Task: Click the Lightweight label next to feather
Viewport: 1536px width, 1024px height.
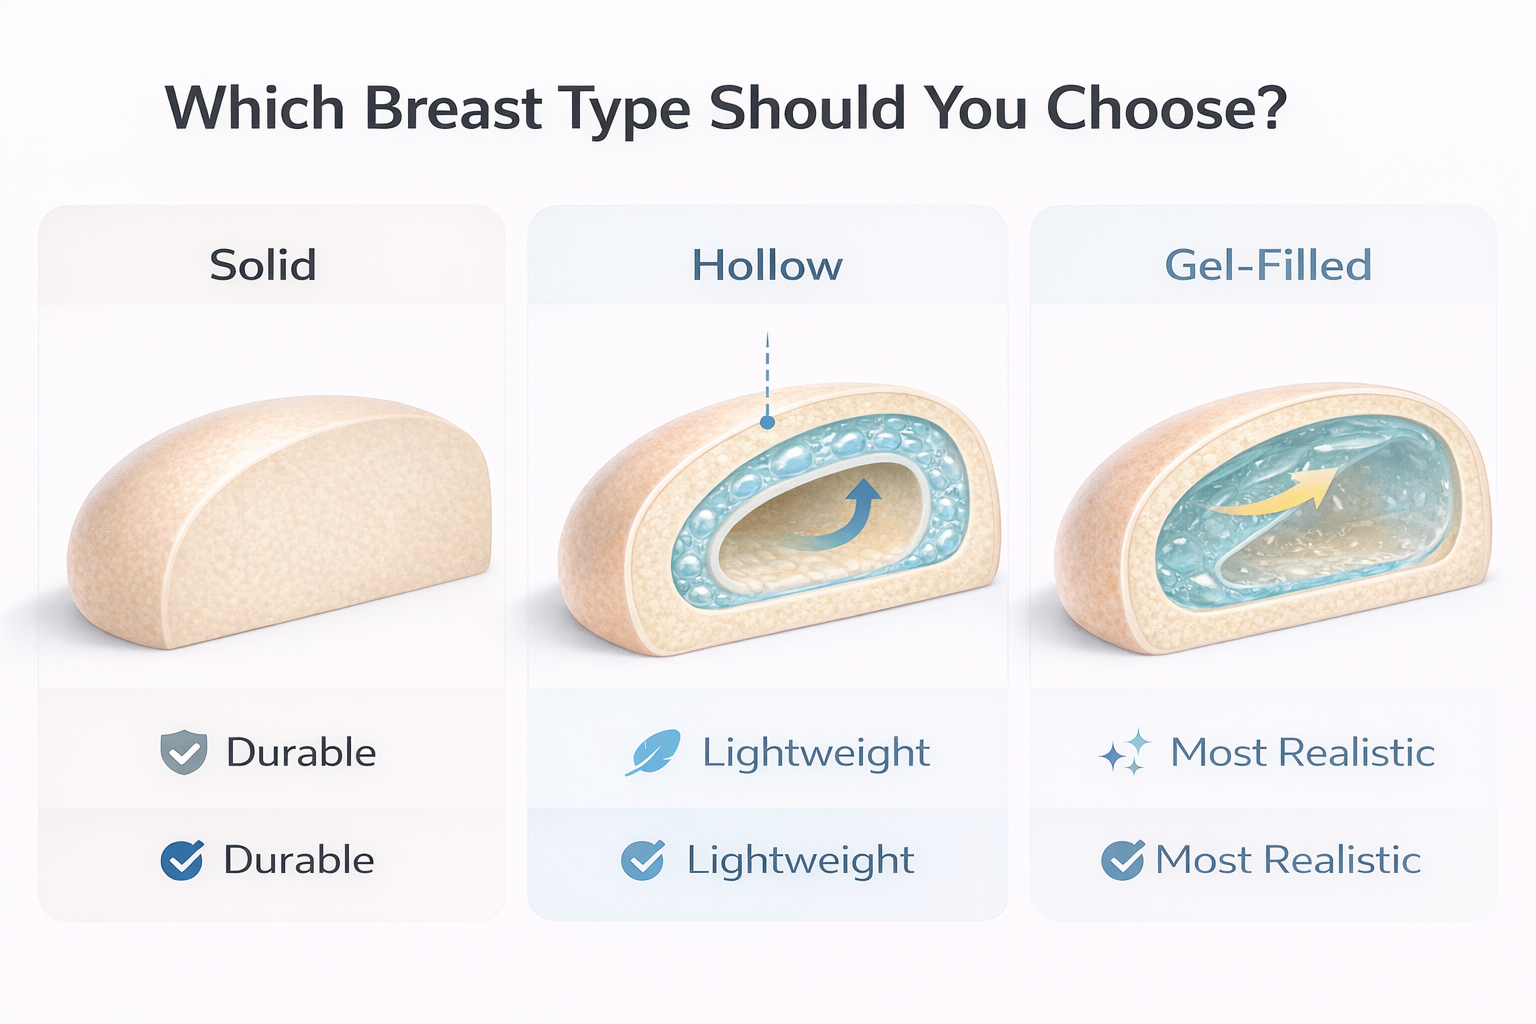Action: click(x=816, y=752)
